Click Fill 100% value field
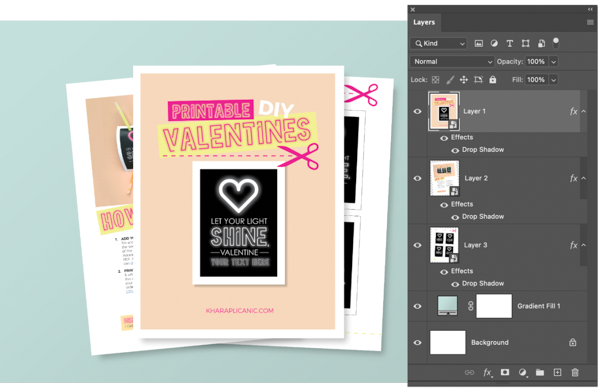This screenshot has height=391, width=600. click(536, 80)
